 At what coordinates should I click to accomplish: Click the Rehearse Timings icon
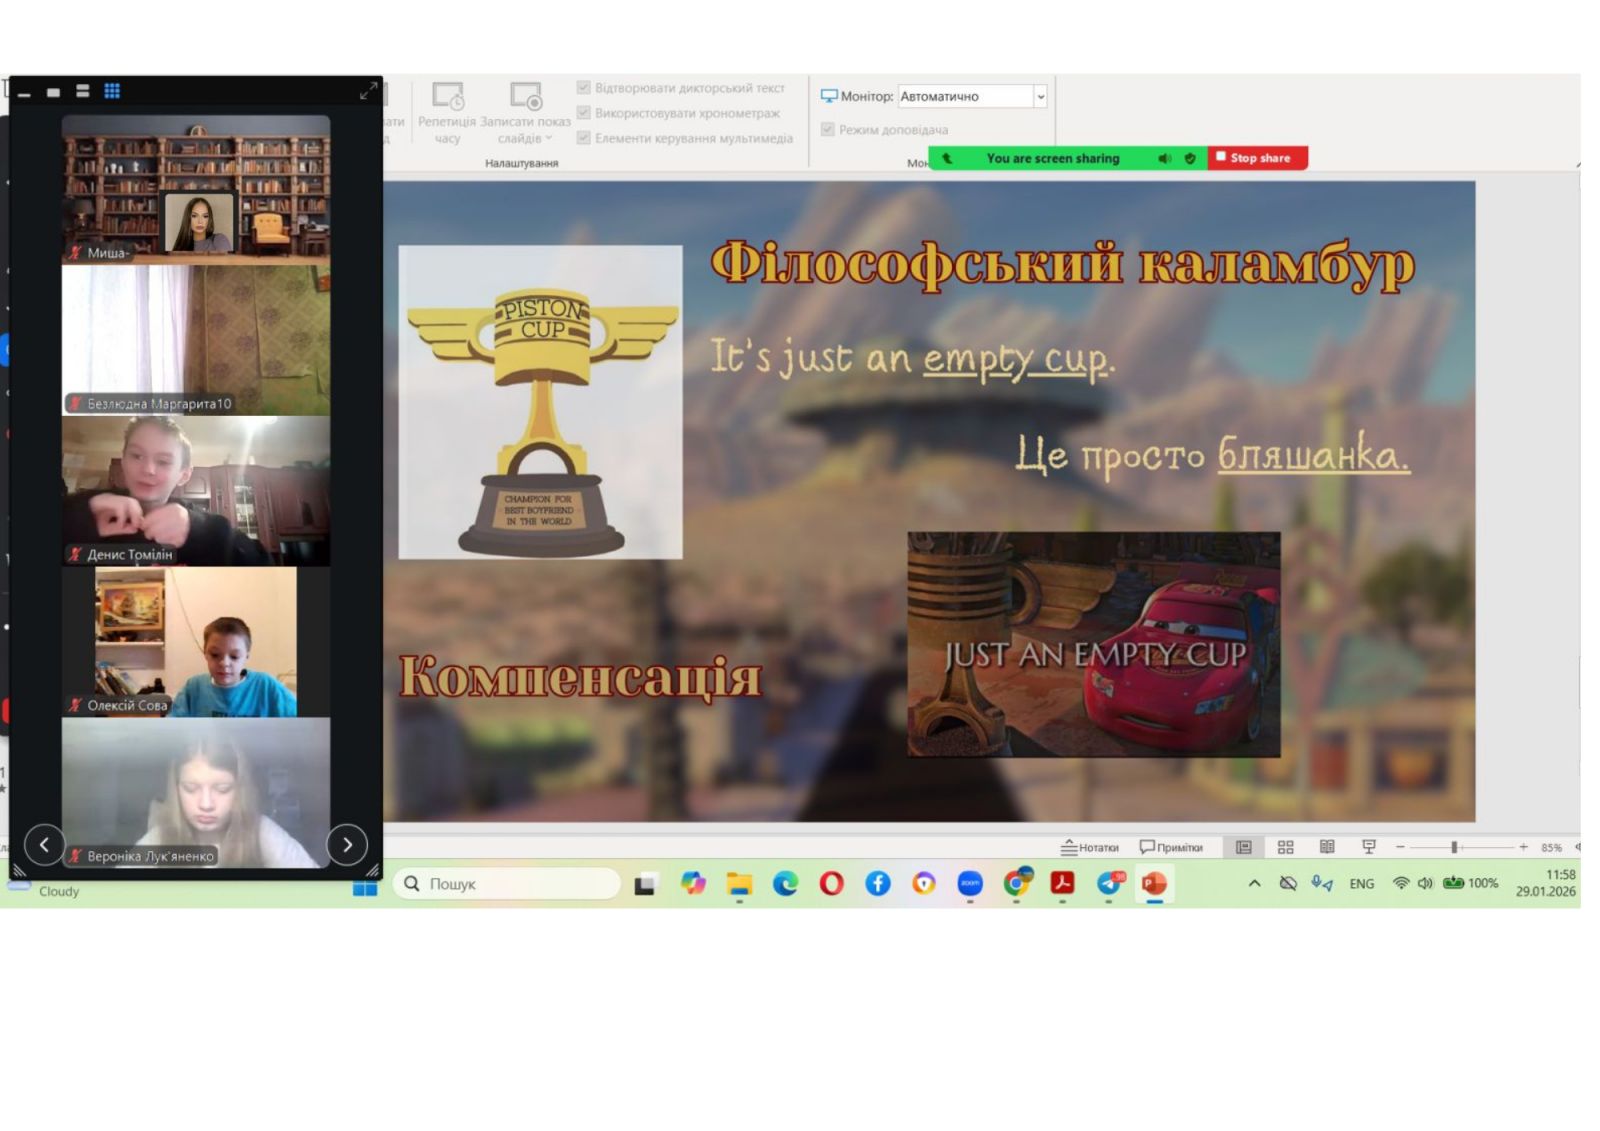coord(447,97)
